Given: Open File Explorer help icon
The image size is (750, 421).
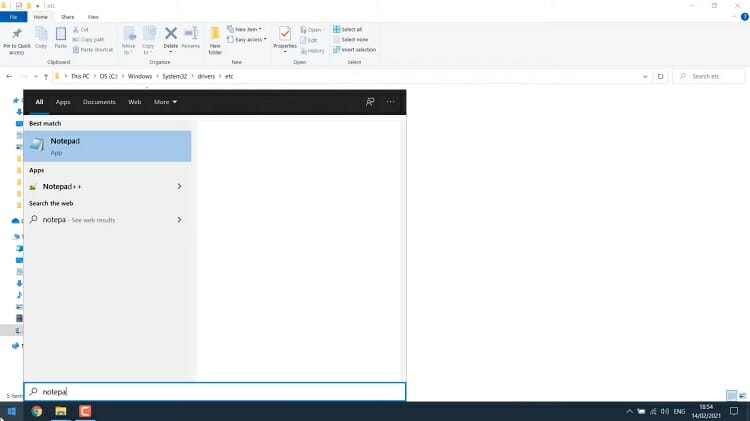Looking at the screenshot, I should (745, 17).
